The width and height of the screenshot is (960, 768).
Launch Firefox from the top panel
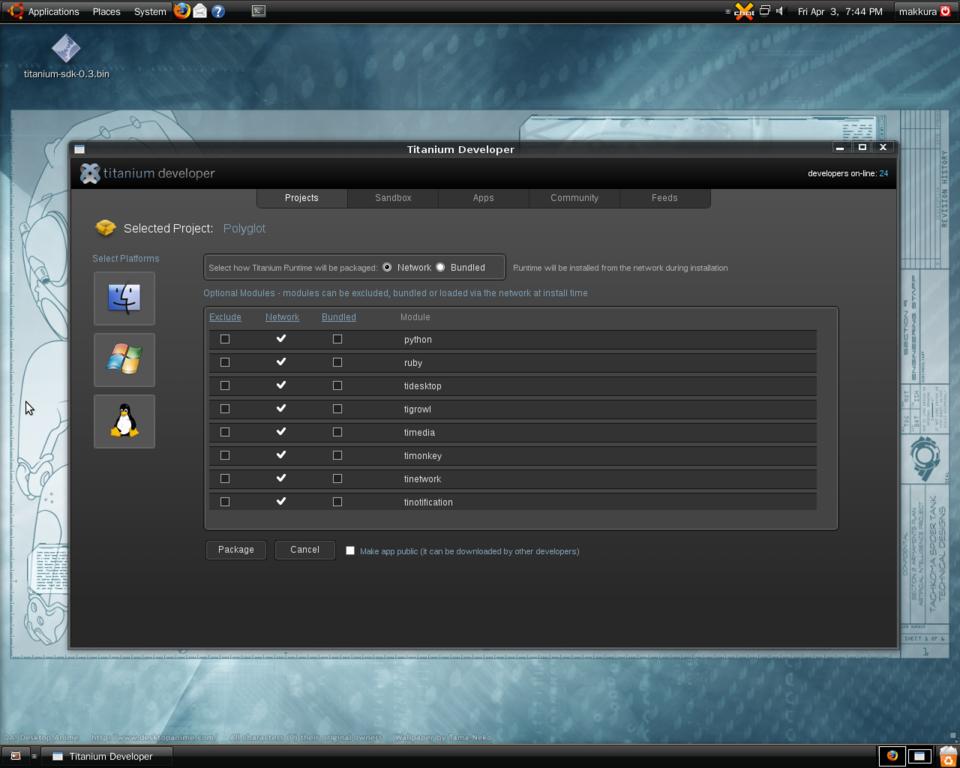pos(181,11)
